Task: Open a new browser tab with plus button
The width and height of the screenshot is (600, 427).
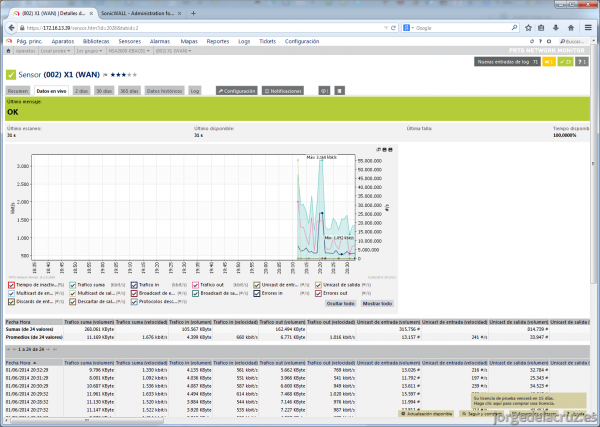Action: pyautogui.click(x=193, y=13)
